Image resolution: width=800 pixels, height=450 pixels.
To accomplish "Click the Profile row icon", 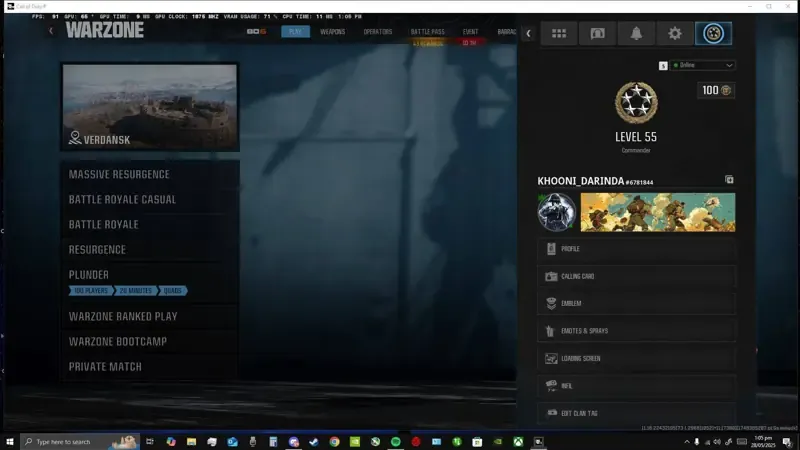I will (x=551, y=249).
